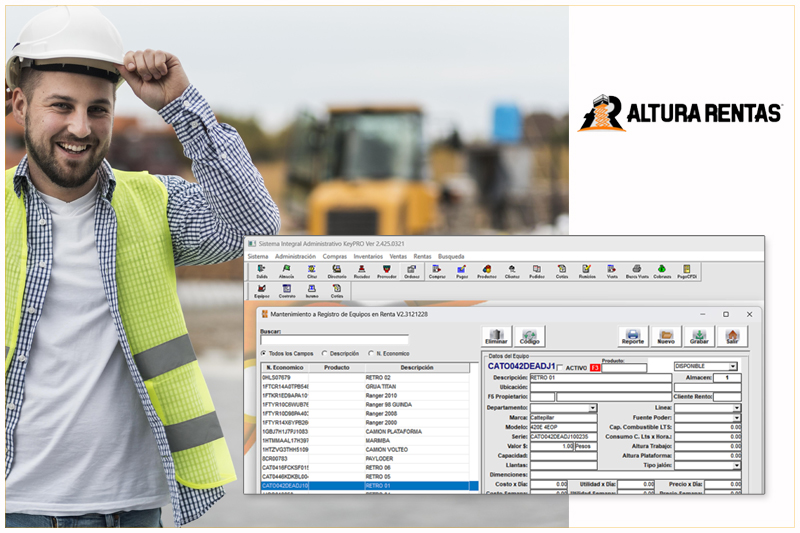Open the Reporte printer icon
The height and width of the screenshot is (533, 800).
click(x=632, y=336)
